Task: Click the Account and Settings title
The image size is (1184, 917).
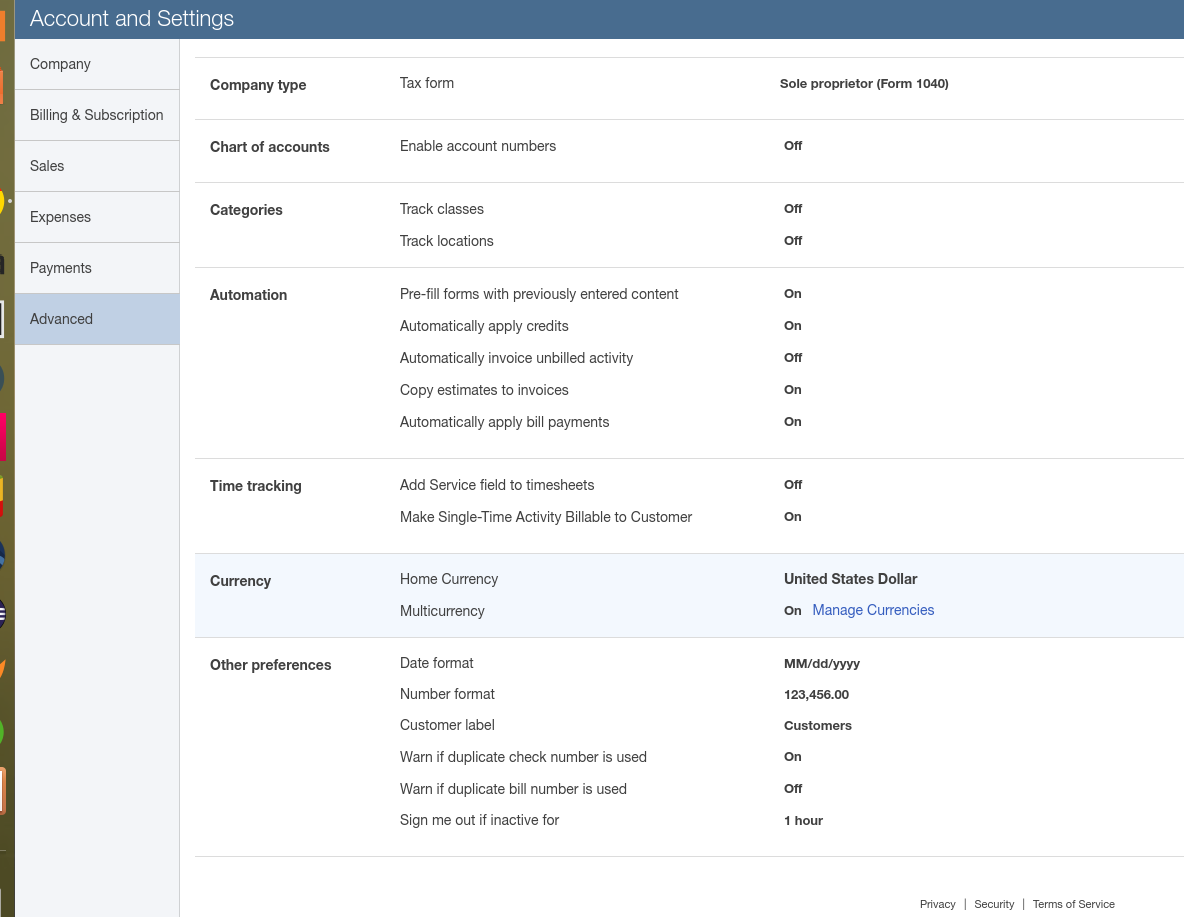Action: tap(131, 18)
